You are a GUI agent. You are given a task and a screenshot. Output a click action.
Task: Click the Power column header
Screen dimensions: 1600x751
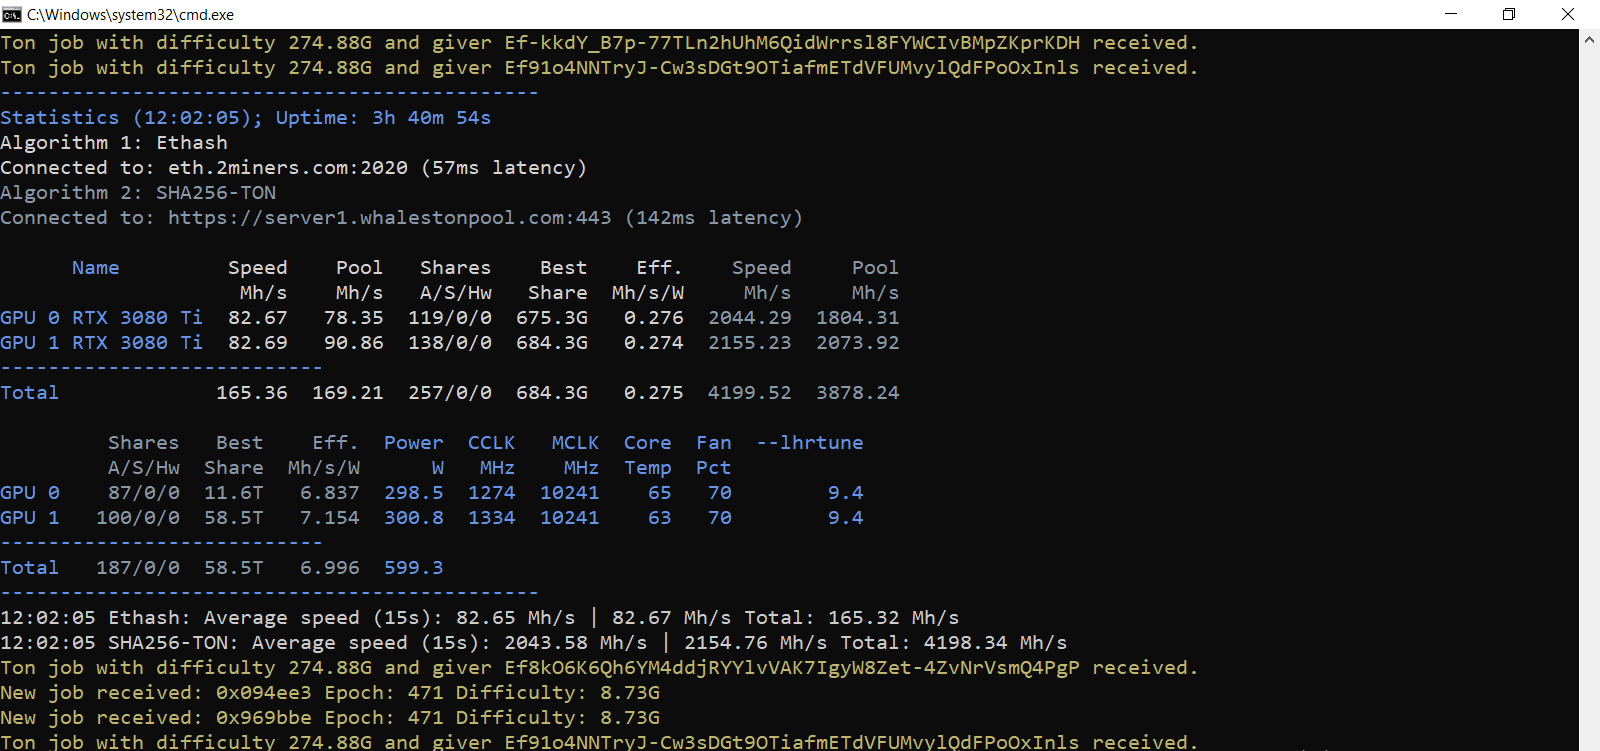pyautogui.click(x=413, y=443)
